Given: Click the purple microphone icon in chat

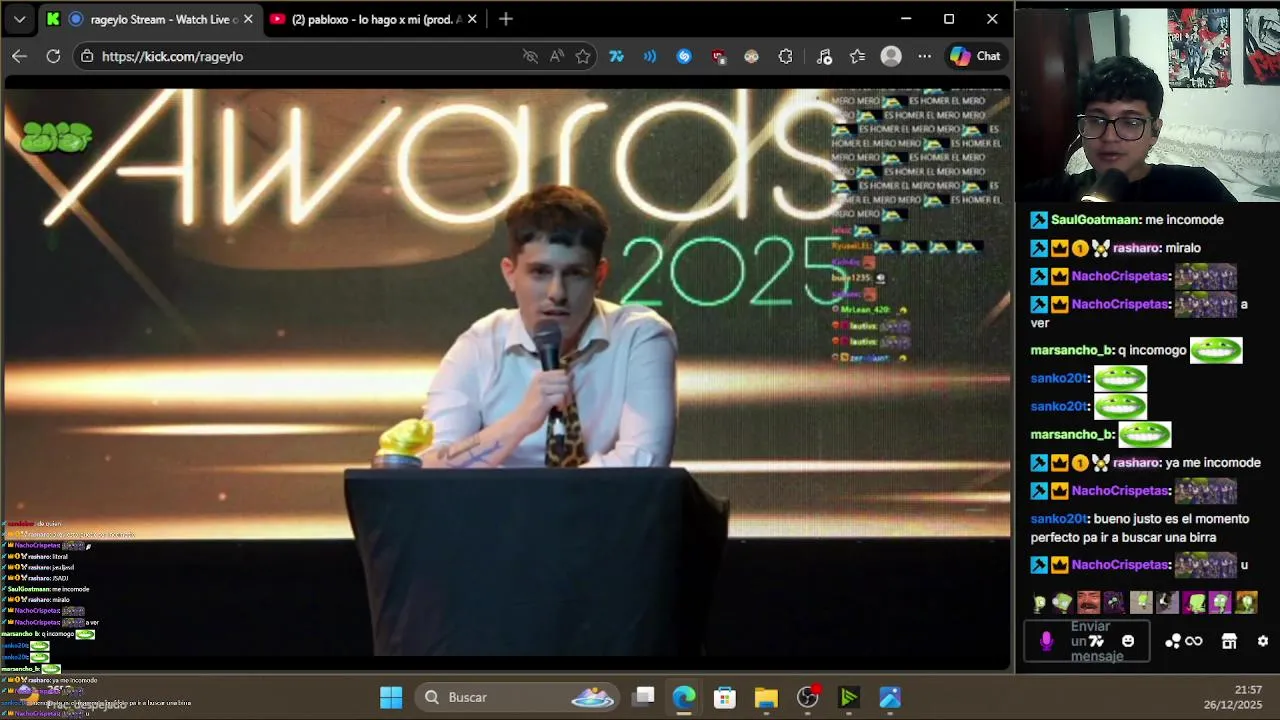Looking at the screenshot, I should [x=1046, y=641].
